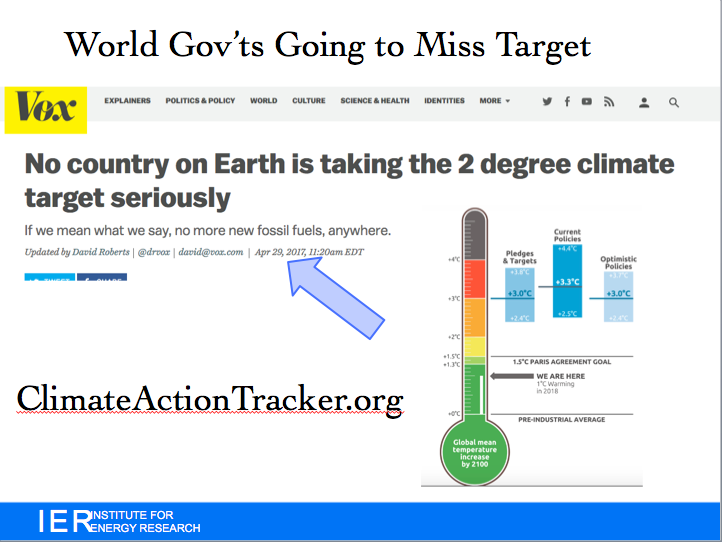Open Vox's Facebook page icon

tap(567, 102)
